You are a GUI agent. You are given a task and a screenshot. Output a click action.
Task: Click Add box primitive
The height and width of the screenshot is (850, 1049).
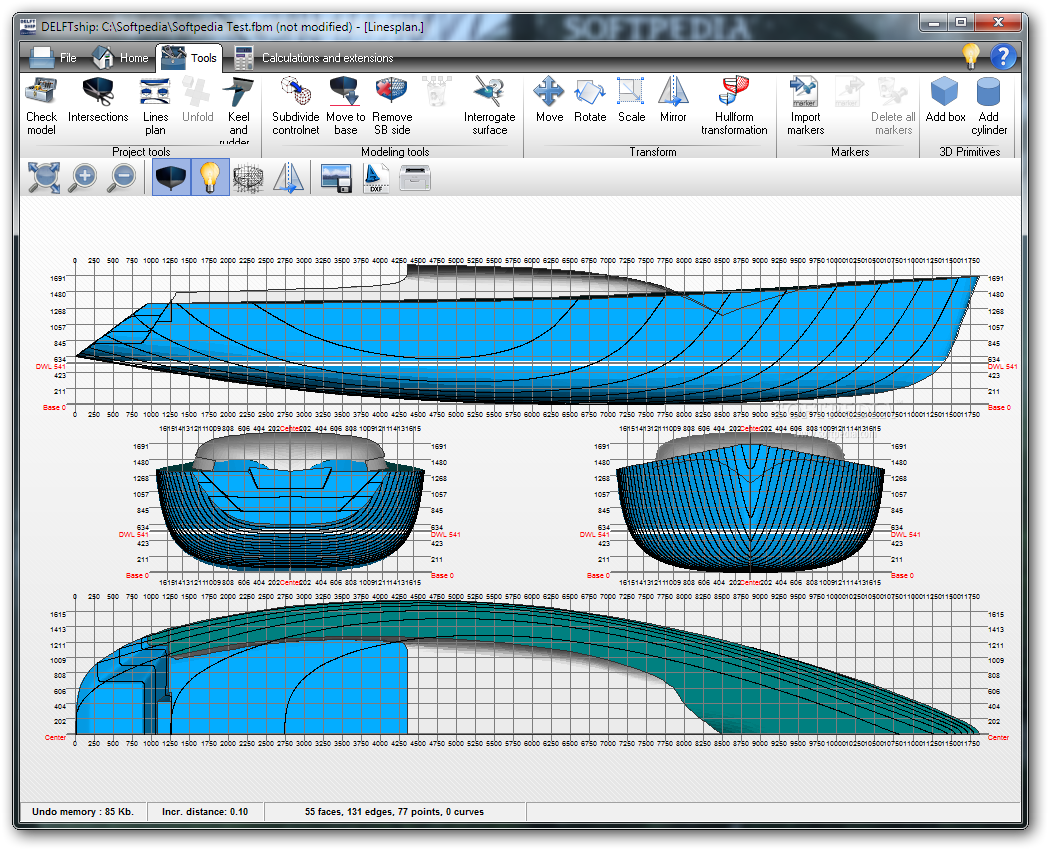click(x=945, y=100)
